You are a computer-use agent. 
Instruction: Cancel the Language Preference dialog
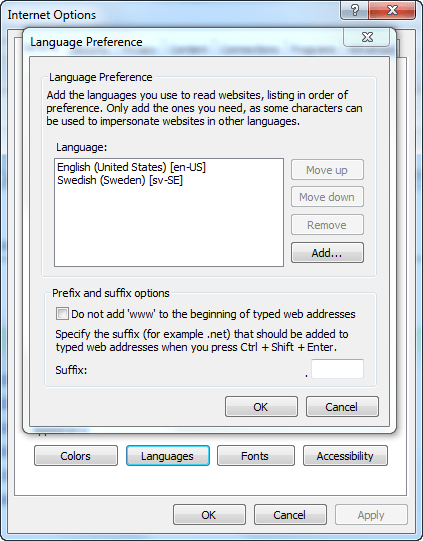(x=342, y=406)
